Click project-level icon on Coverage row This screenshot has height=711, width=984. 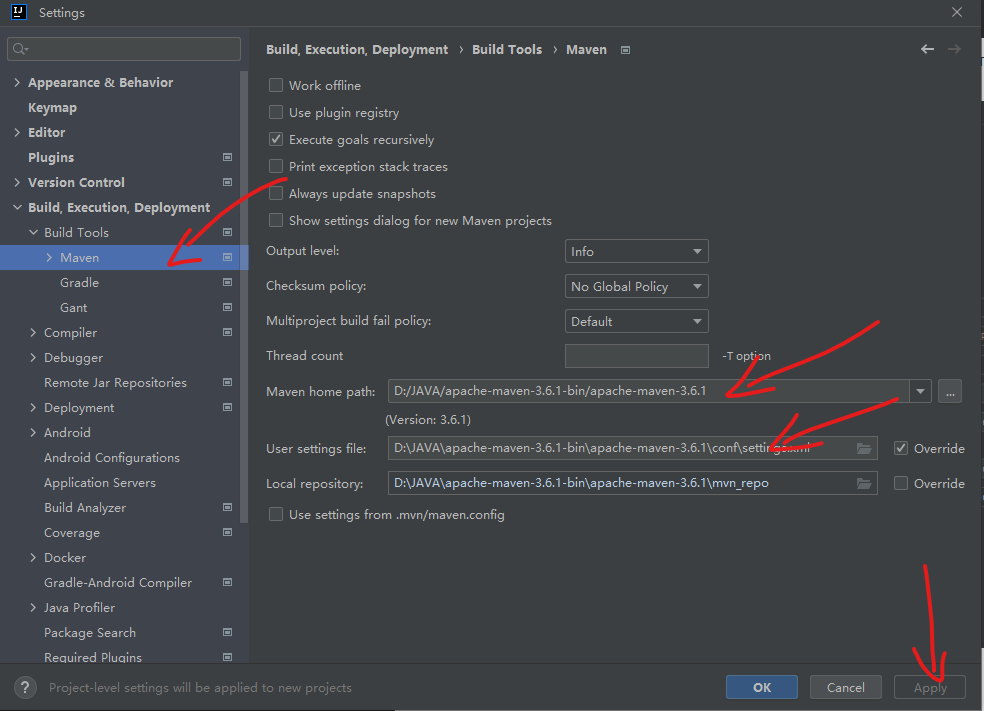(x=228, y=532)
